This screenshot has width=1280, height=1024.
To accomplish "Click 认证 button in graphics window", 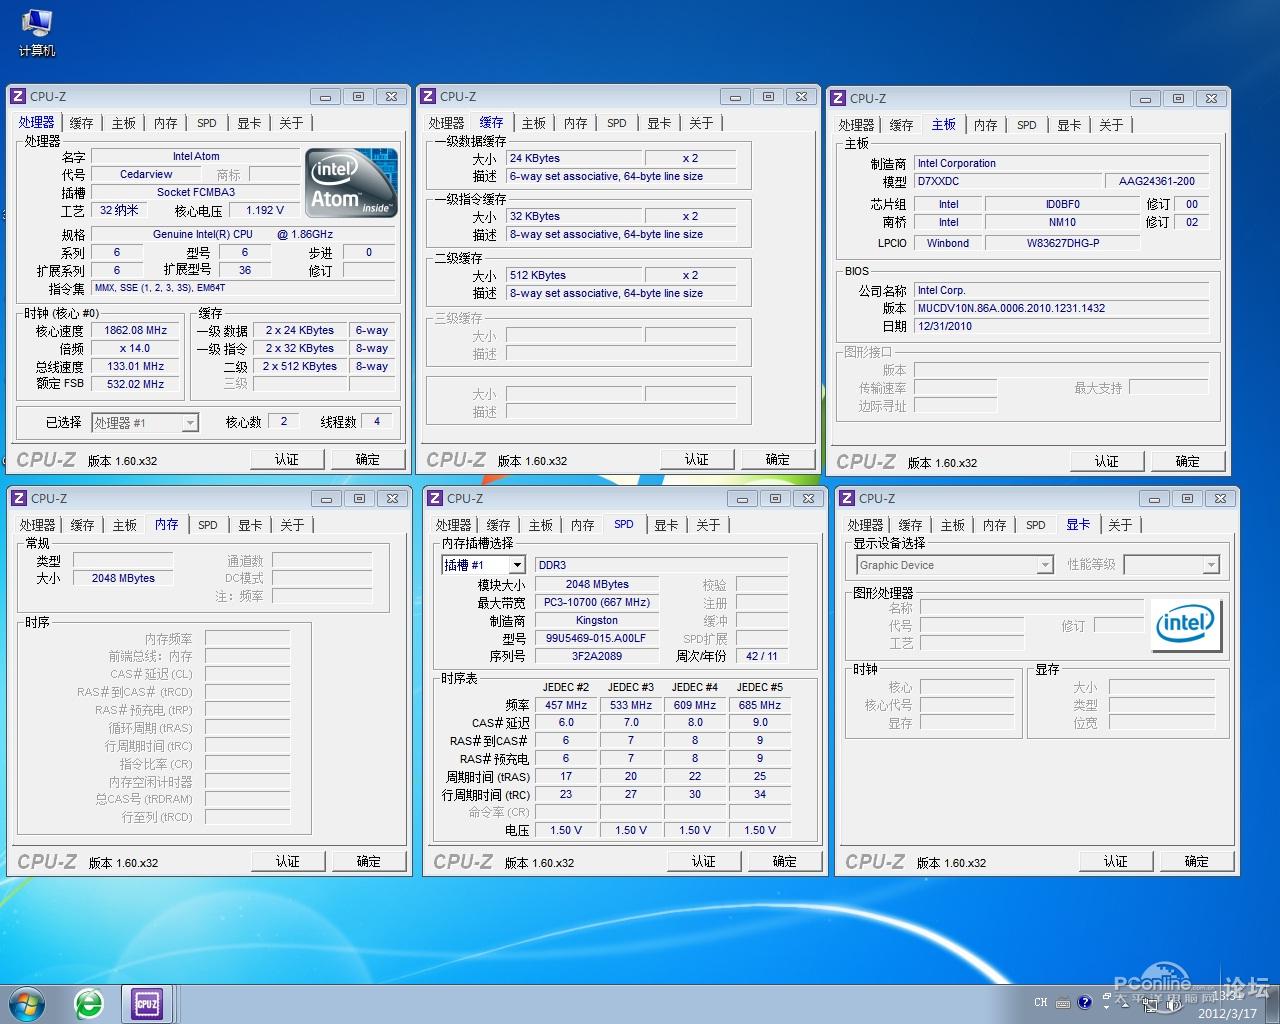I will pyautogui.click(x=1116, y=861).
